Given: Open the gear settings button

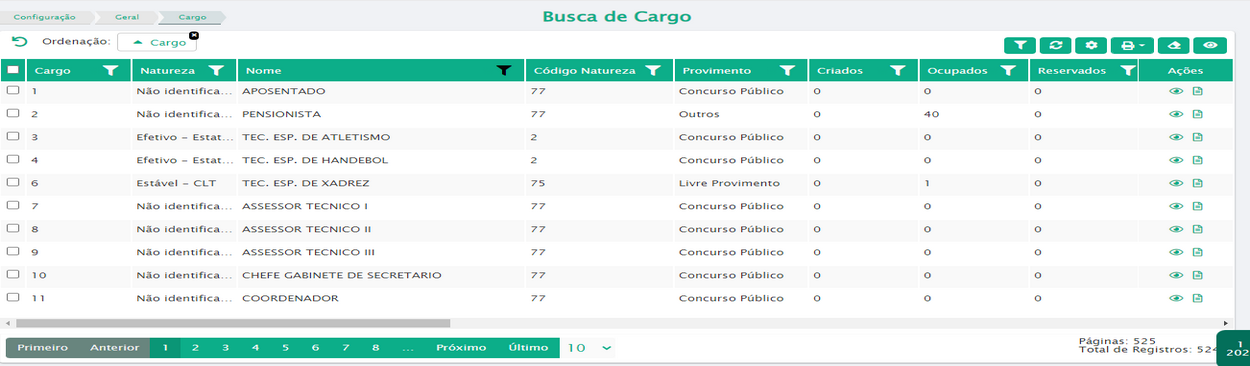Looking at the screenshot, I should pyautogui.click(x=1091, y=45).
